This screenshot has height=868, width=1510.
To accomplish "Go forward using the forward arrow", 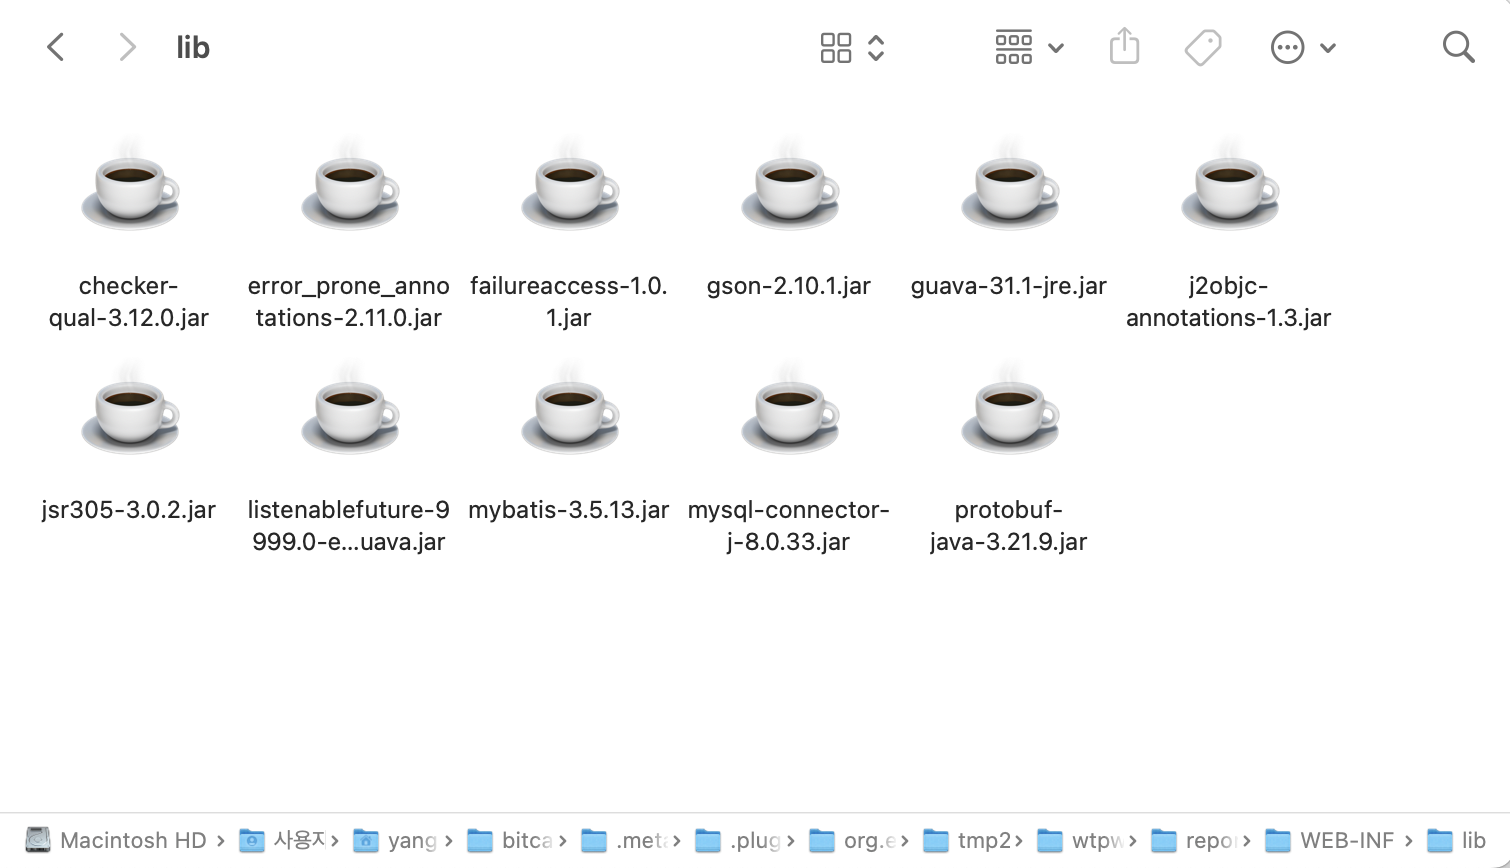I will [x=127, y=47].
